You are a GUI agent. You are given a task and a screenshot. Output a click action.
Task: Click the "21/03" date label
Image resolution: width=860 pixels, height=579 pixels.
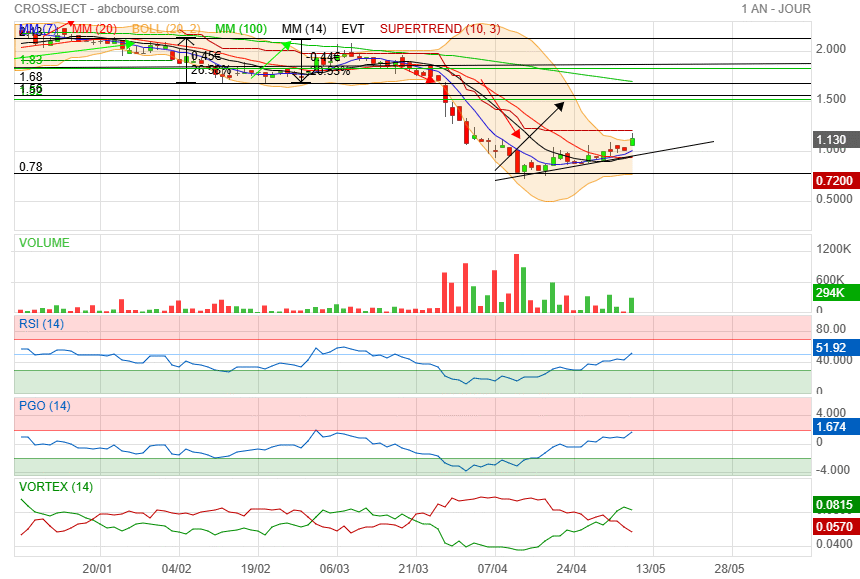(414, 569)
